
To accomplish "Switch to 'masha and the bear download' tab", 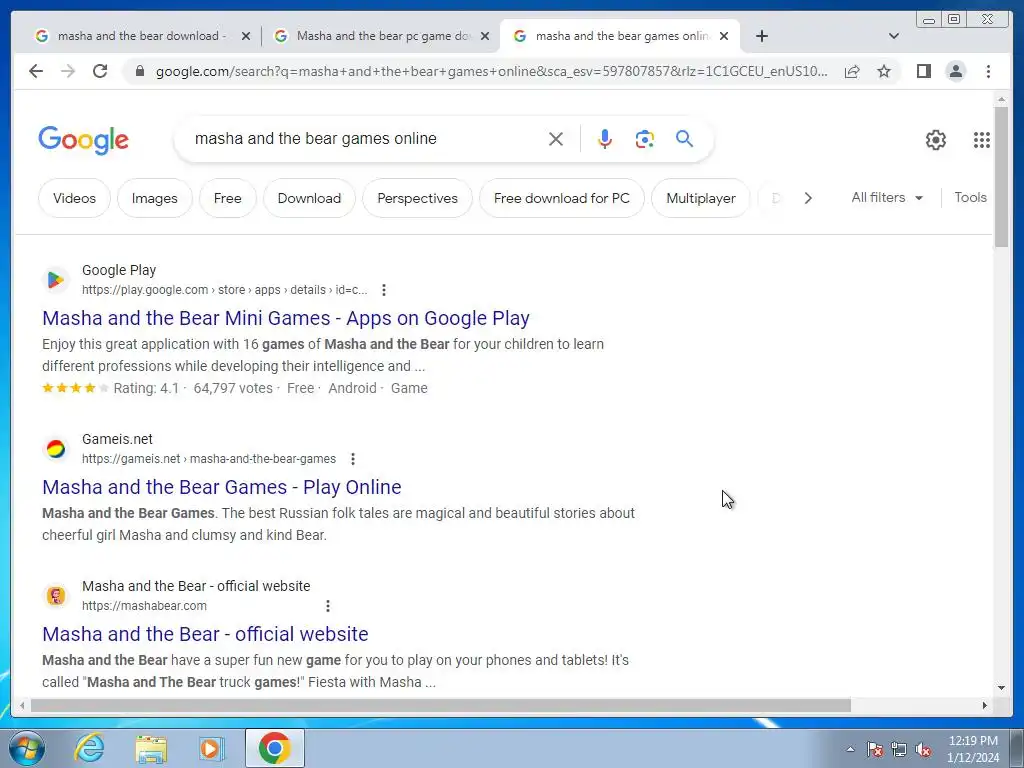I will [142, 36].
